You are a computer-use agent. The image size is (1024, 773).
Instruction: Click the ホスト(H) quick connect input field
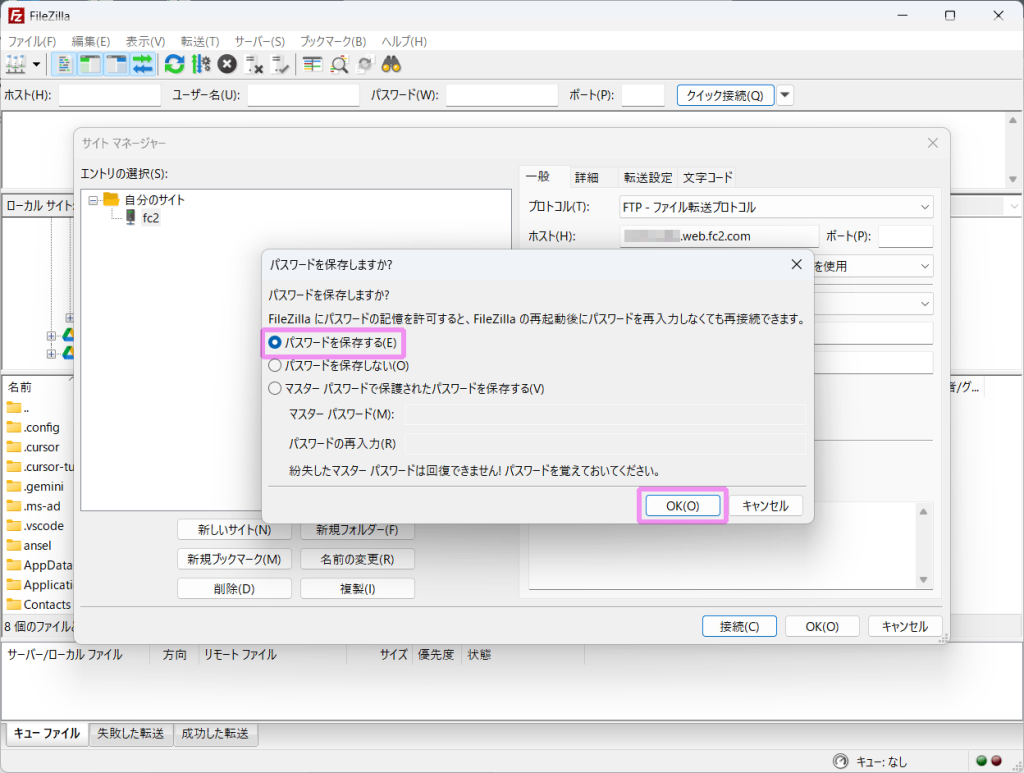(110, 95)
